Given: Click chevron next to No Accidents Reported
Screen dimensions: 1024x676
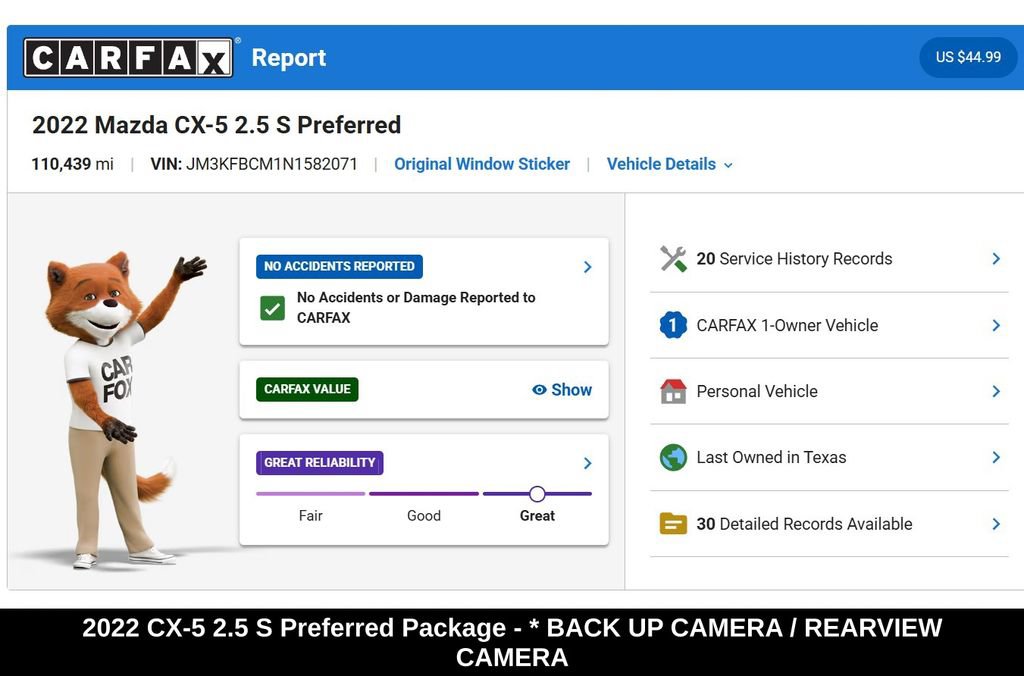Looking at the screenshot, I should [587, 266].
